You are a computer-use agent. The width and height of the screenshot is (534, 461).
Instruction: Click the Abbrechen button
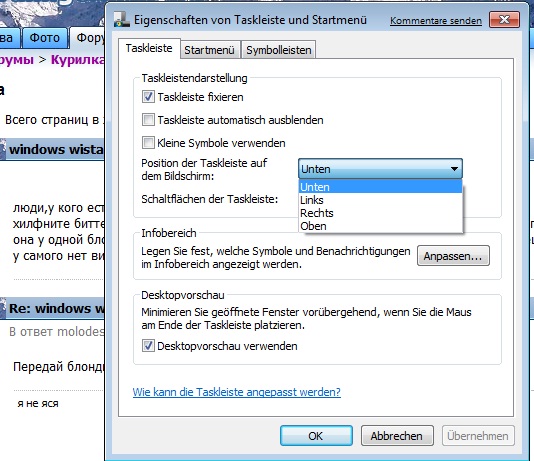pos(397,435)
